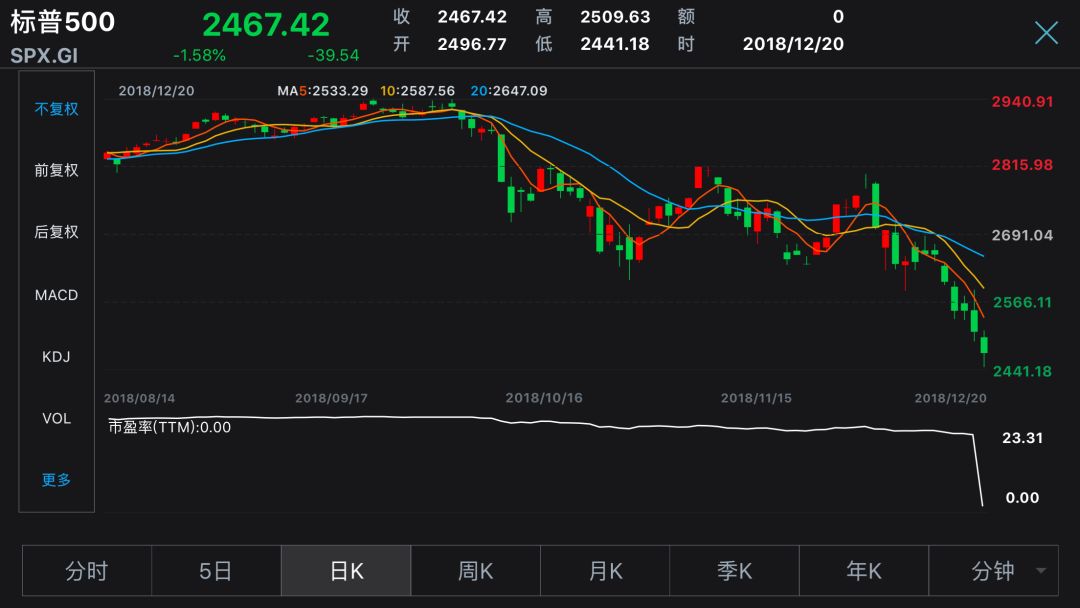Open the 季K quarterly chart tab

coord(734,570)
